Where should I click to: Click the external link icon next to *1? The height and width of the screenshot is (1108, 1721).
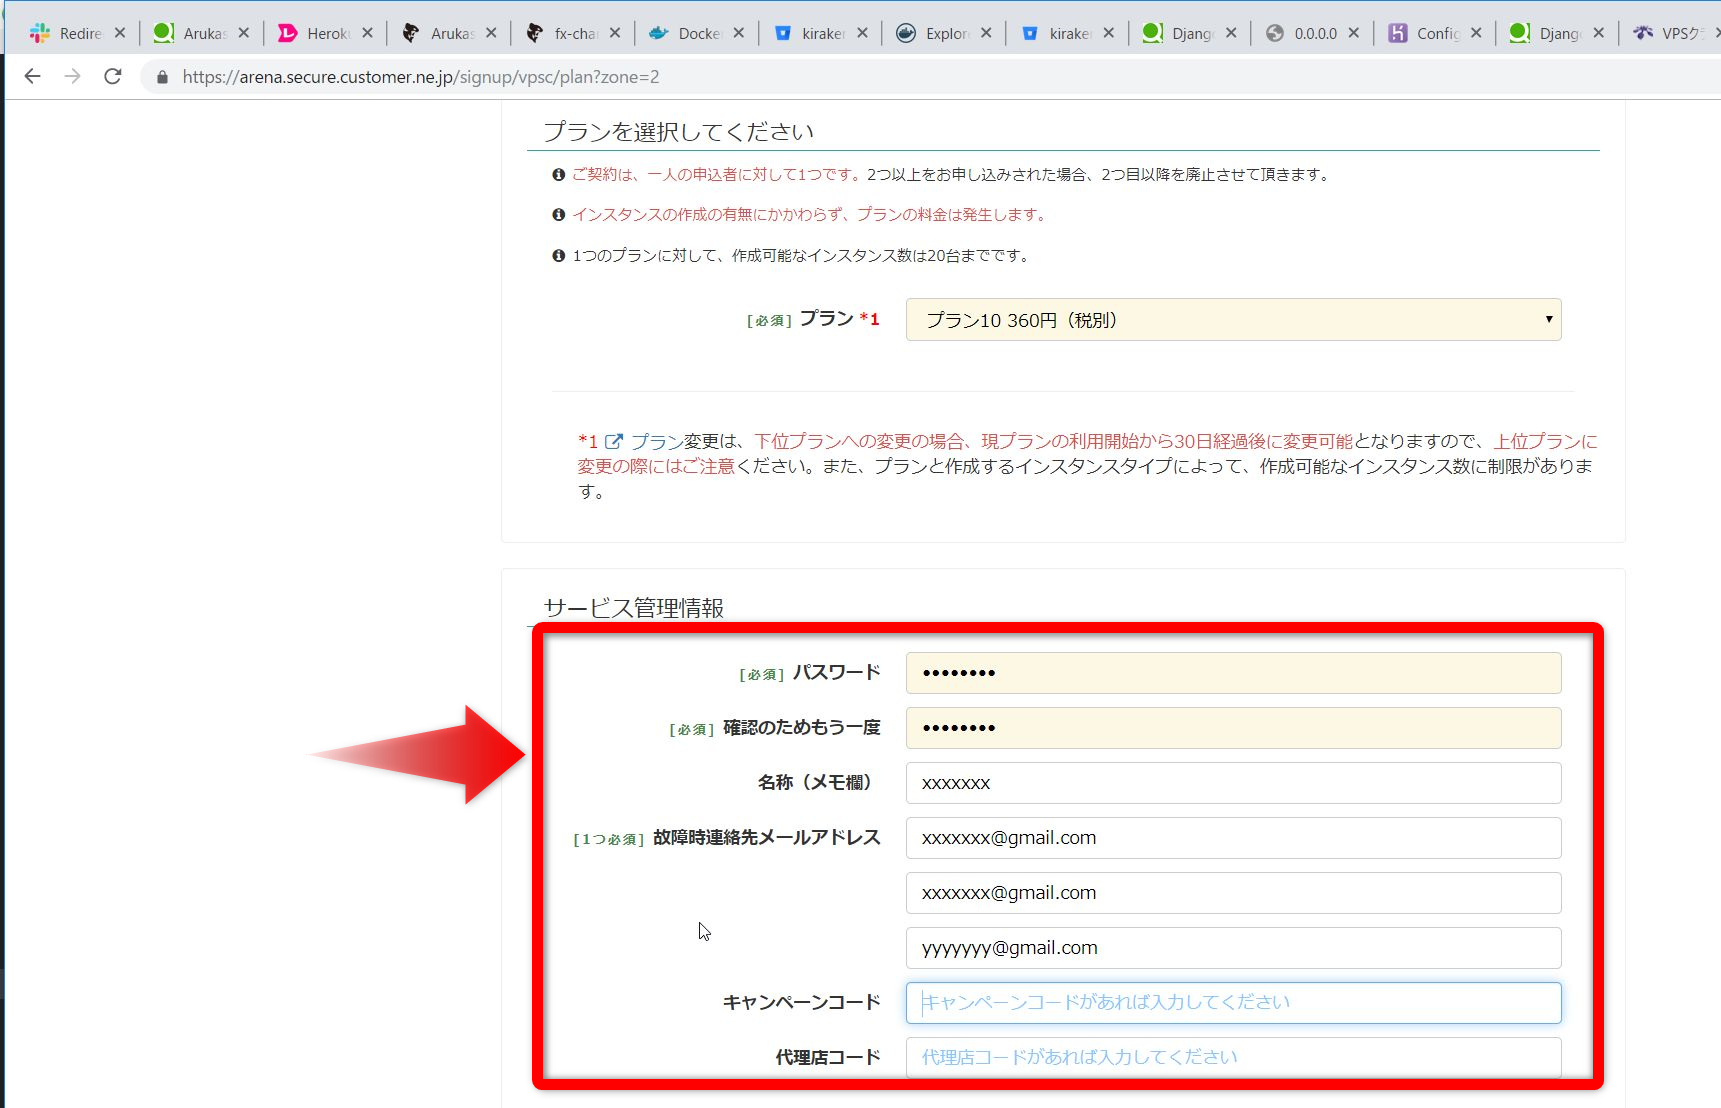(x=613, y=440)
